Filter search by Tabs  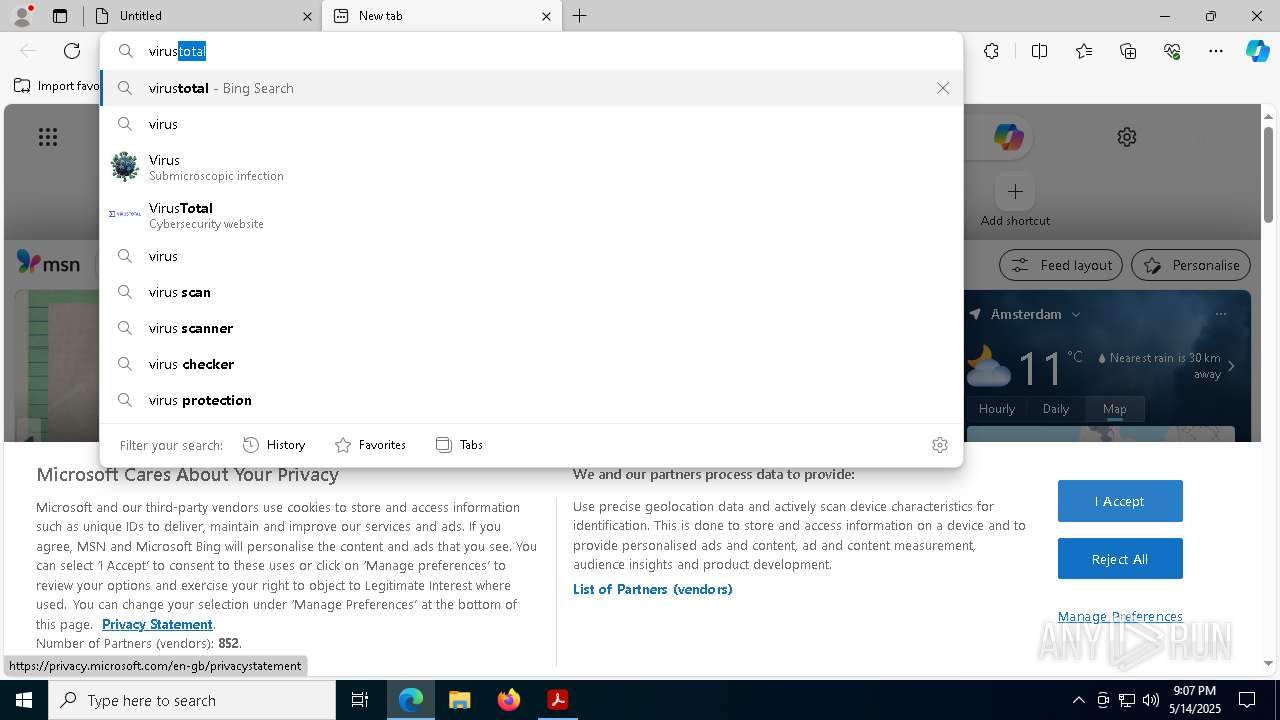pyautogui.click(x=460, y=445)
